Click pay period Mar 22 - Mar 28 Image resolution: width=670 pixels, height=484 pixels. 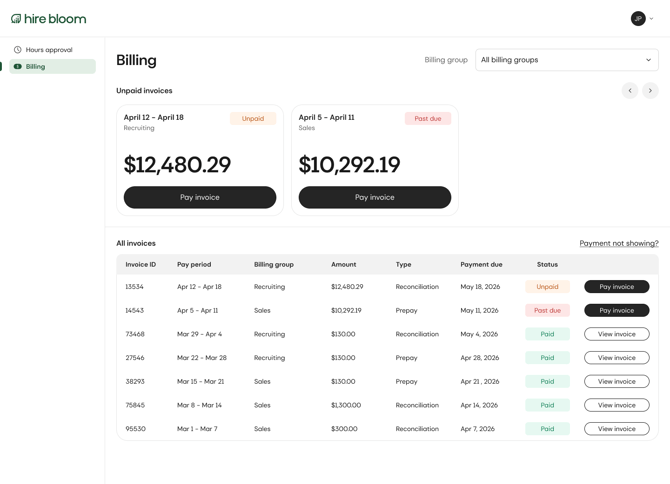click(202, 358)
